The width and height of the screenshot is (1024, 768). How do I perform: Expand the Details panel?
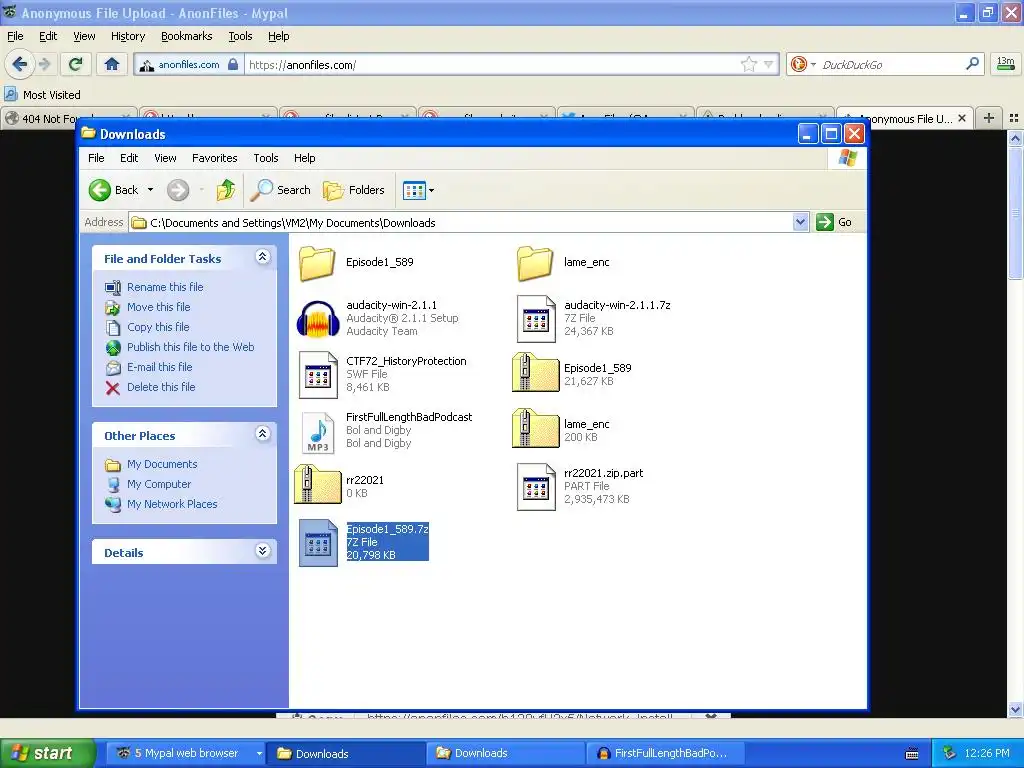(263, 551)
